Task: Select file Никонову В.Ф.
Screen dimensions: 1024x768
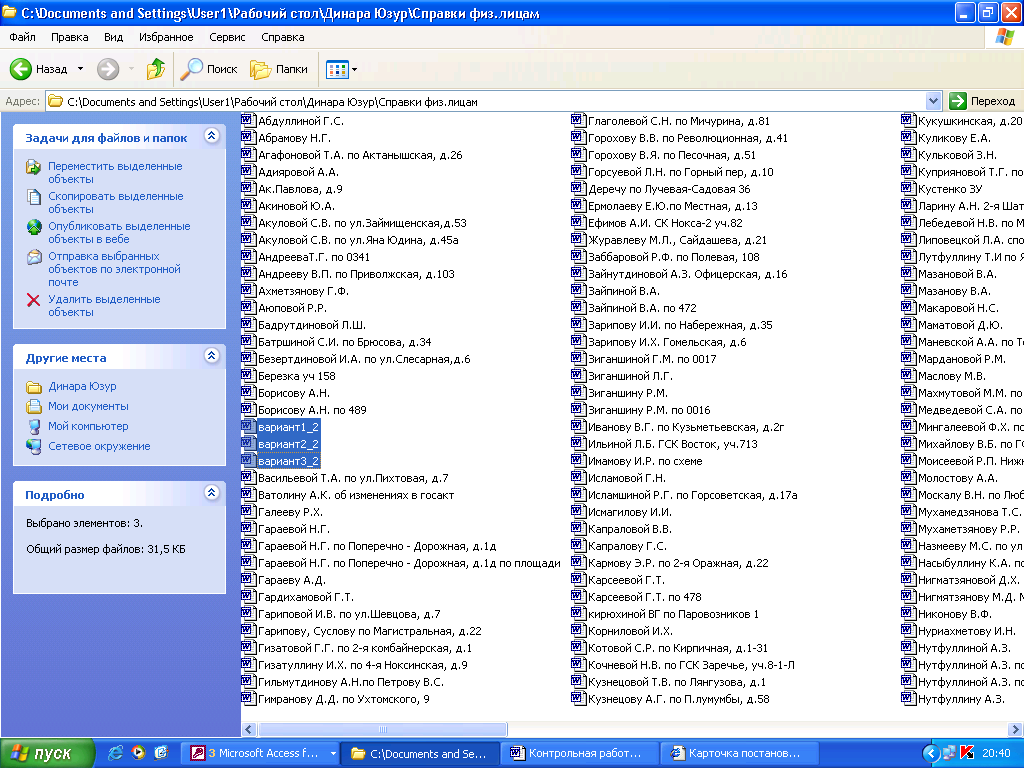Action: pos(954,614)
